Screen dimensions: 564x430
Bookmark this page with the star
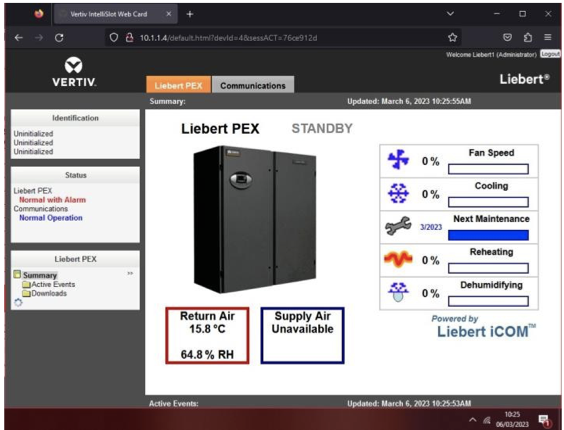coord(452,37)
